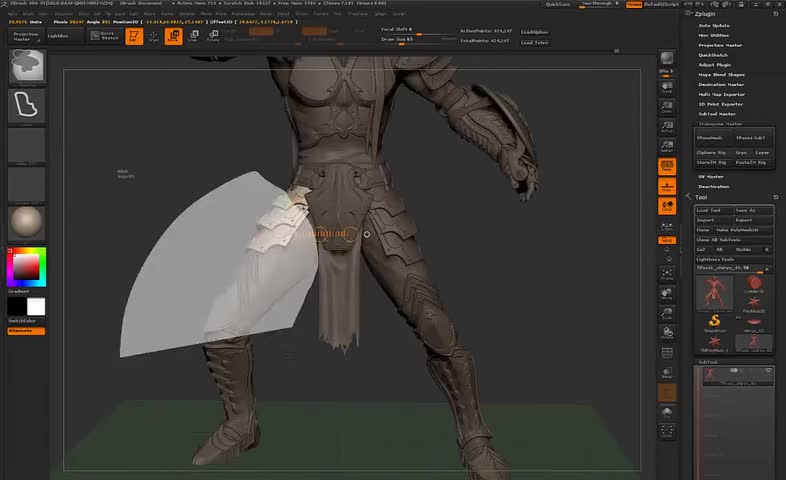Click the Zoom canvas icon
This screenshot has width=786, height=480.
coord(667,107)
